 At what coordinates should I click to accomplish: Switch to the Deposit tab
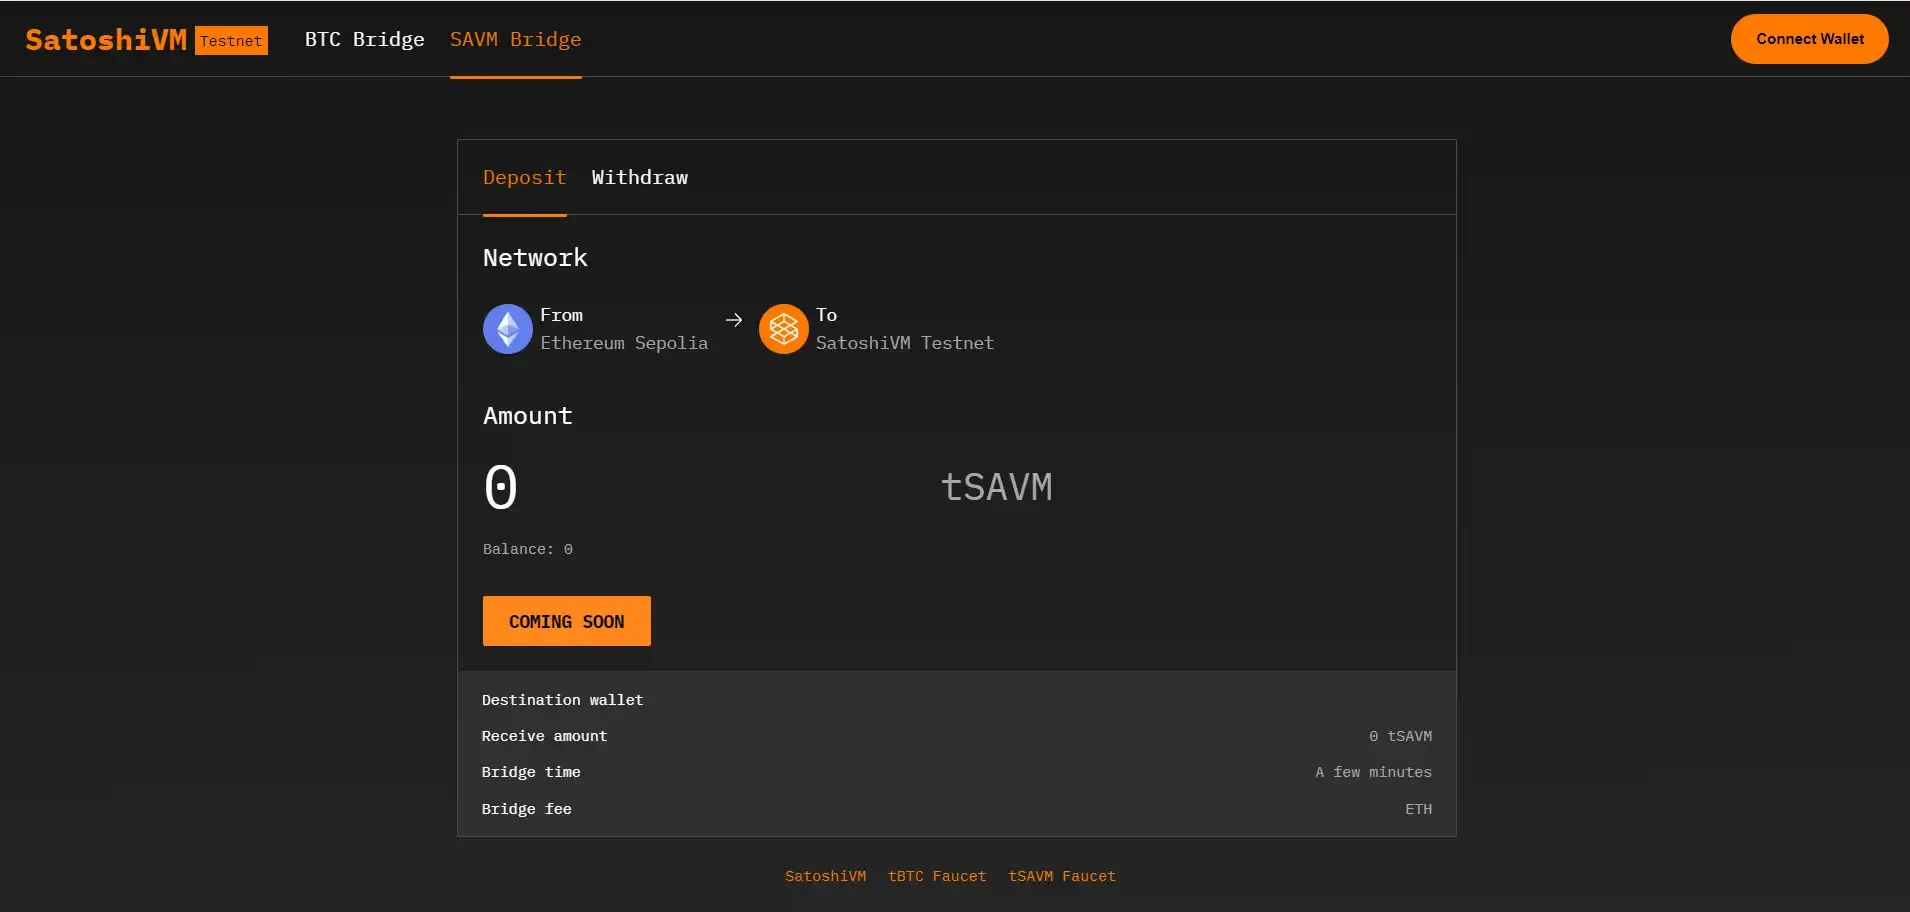[524, 178]
